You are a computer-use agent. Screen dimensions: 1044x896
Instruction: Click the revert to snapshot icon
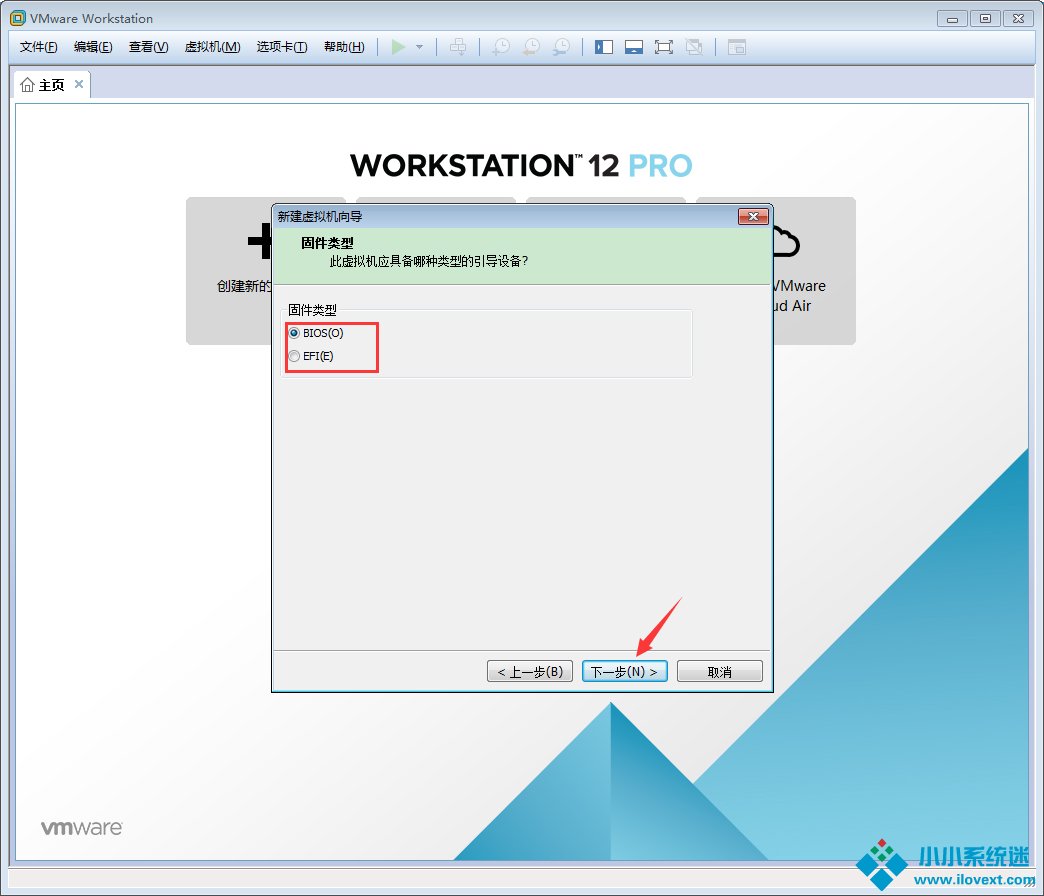click(x=531, y=47)
